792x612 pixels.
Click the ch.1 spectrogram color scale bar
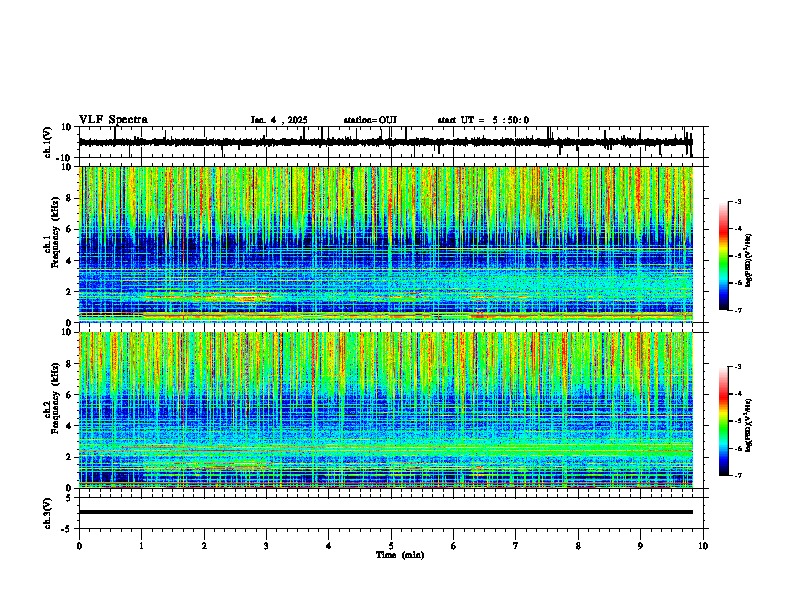point(724,256)
